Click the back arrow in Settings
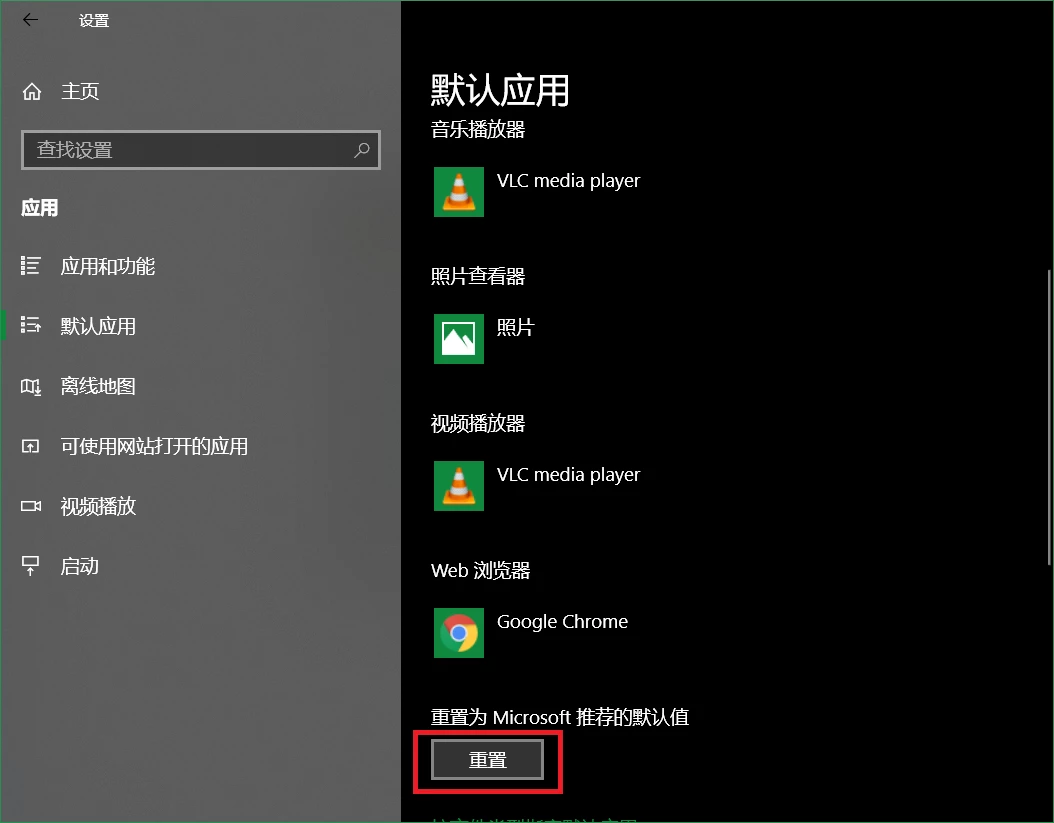The width and height of the screenshot is (1054, 823). [x=30, y=20]
